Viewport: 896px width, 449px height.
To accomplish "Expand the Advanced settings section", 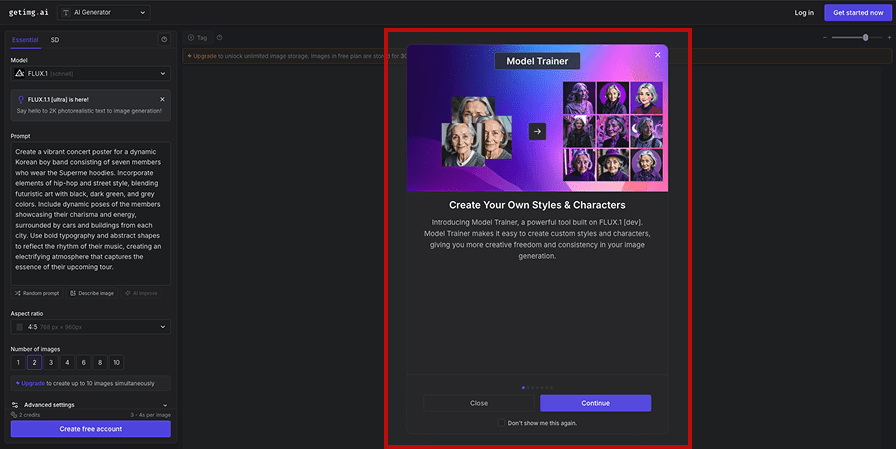I will [x=90, y=405].
